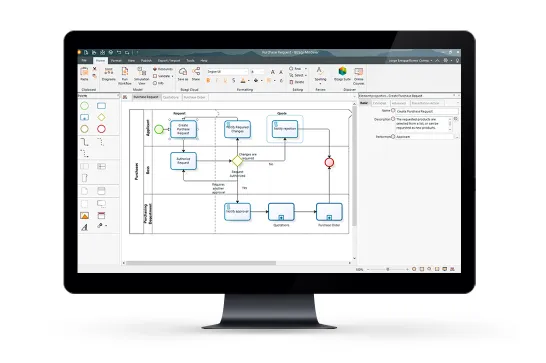This screenshot has width=546, height=363.
Task: Open the user account dropdown in title bar
Action: click(x=410, y=61)
